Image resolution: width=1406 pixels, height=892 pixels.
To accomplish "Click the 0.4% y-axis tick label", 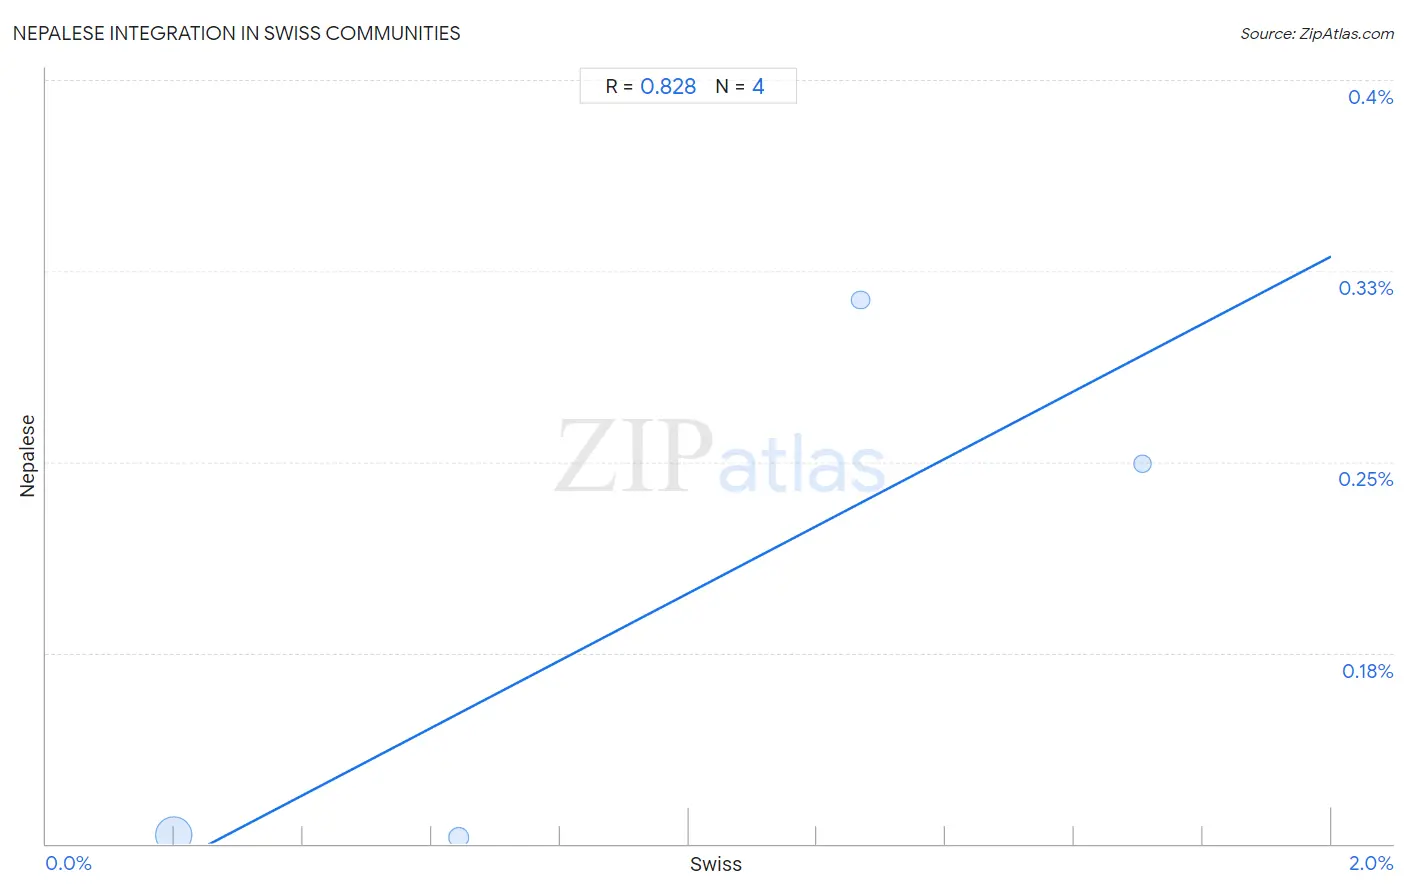I will (x=1370, y=97).
